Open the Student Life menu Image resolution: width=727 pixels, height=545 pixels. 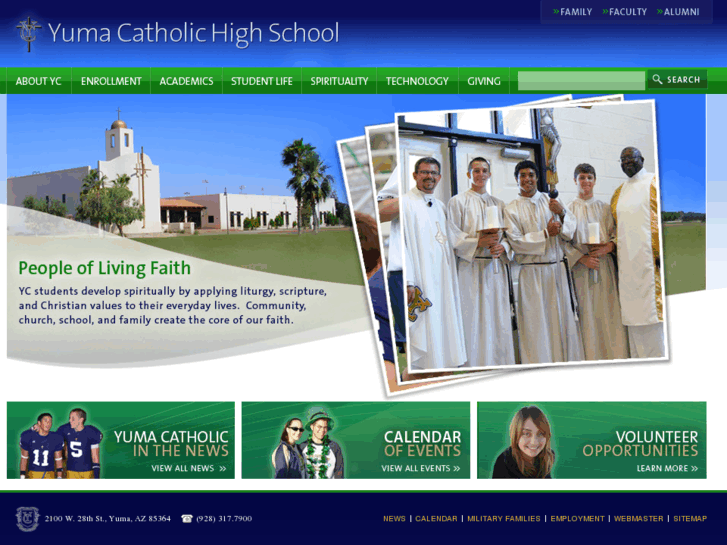tap(261, 81)
